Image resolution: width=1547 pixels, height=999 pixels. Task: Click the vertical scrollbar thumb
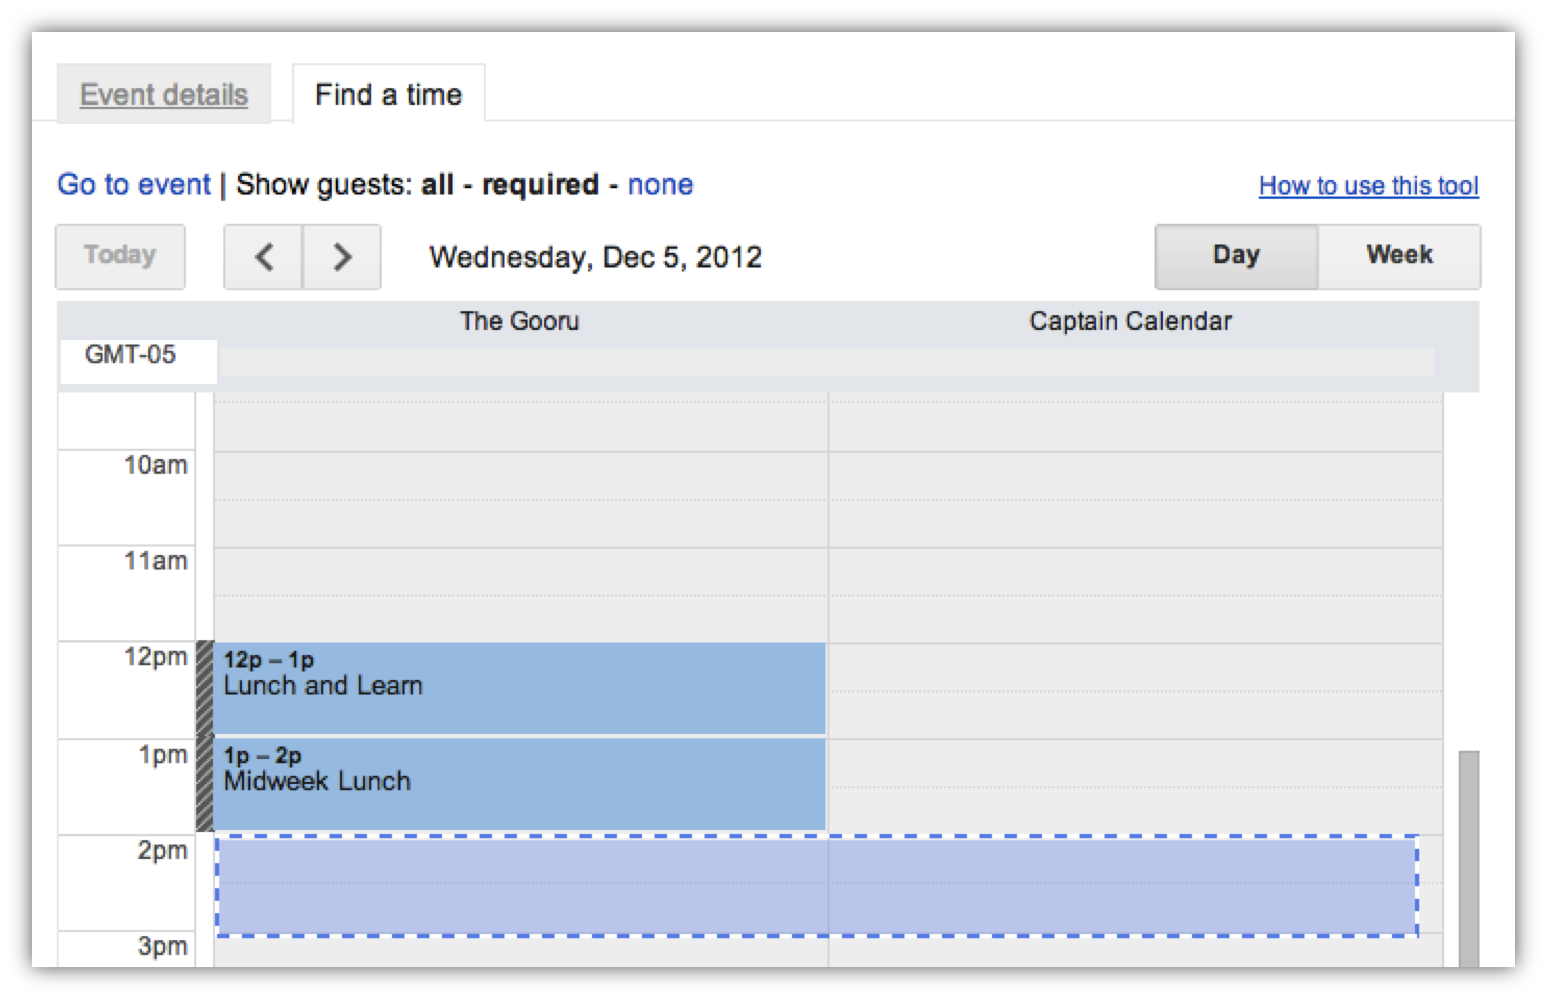point(1468,858)
